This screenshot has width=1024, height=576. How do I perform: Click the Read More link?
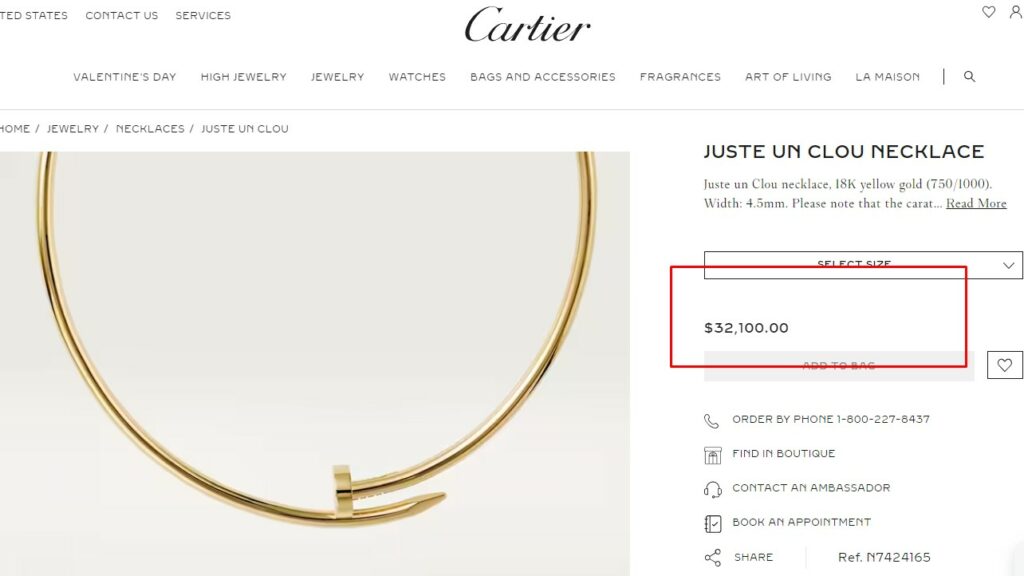tap(976, 203)
